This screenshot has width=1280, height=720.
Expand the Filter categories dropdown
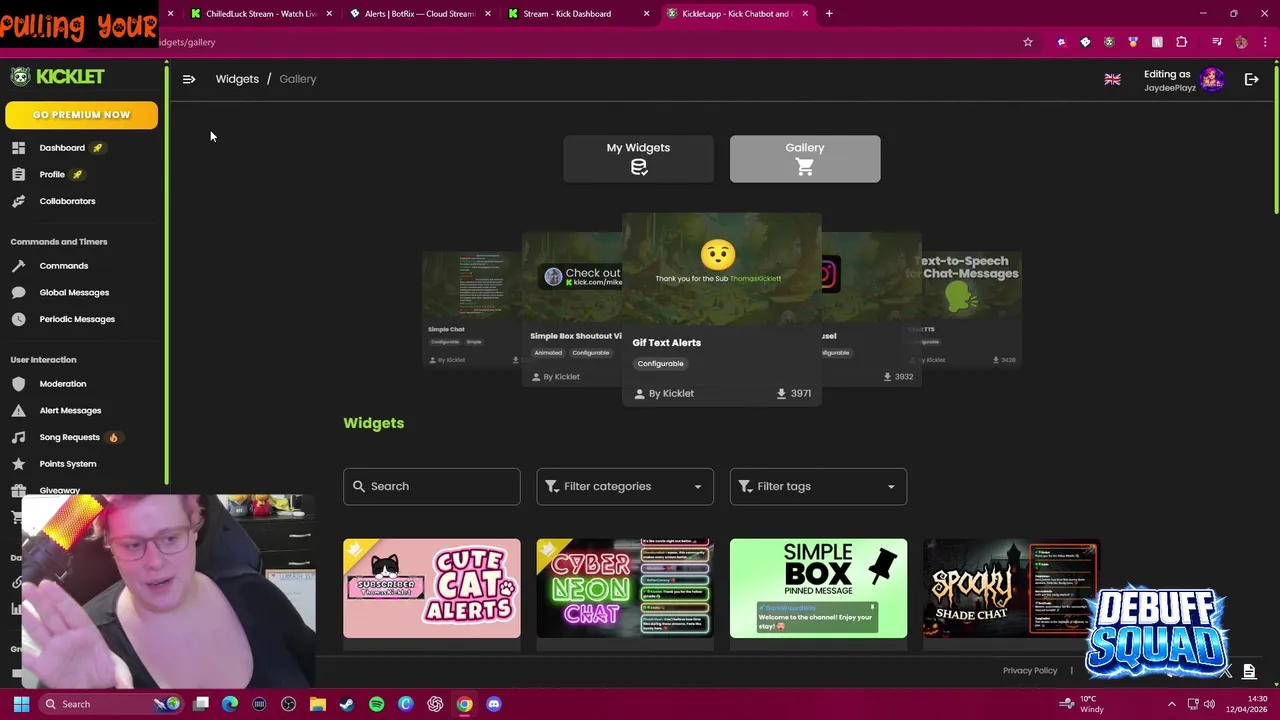pos(625,486)
